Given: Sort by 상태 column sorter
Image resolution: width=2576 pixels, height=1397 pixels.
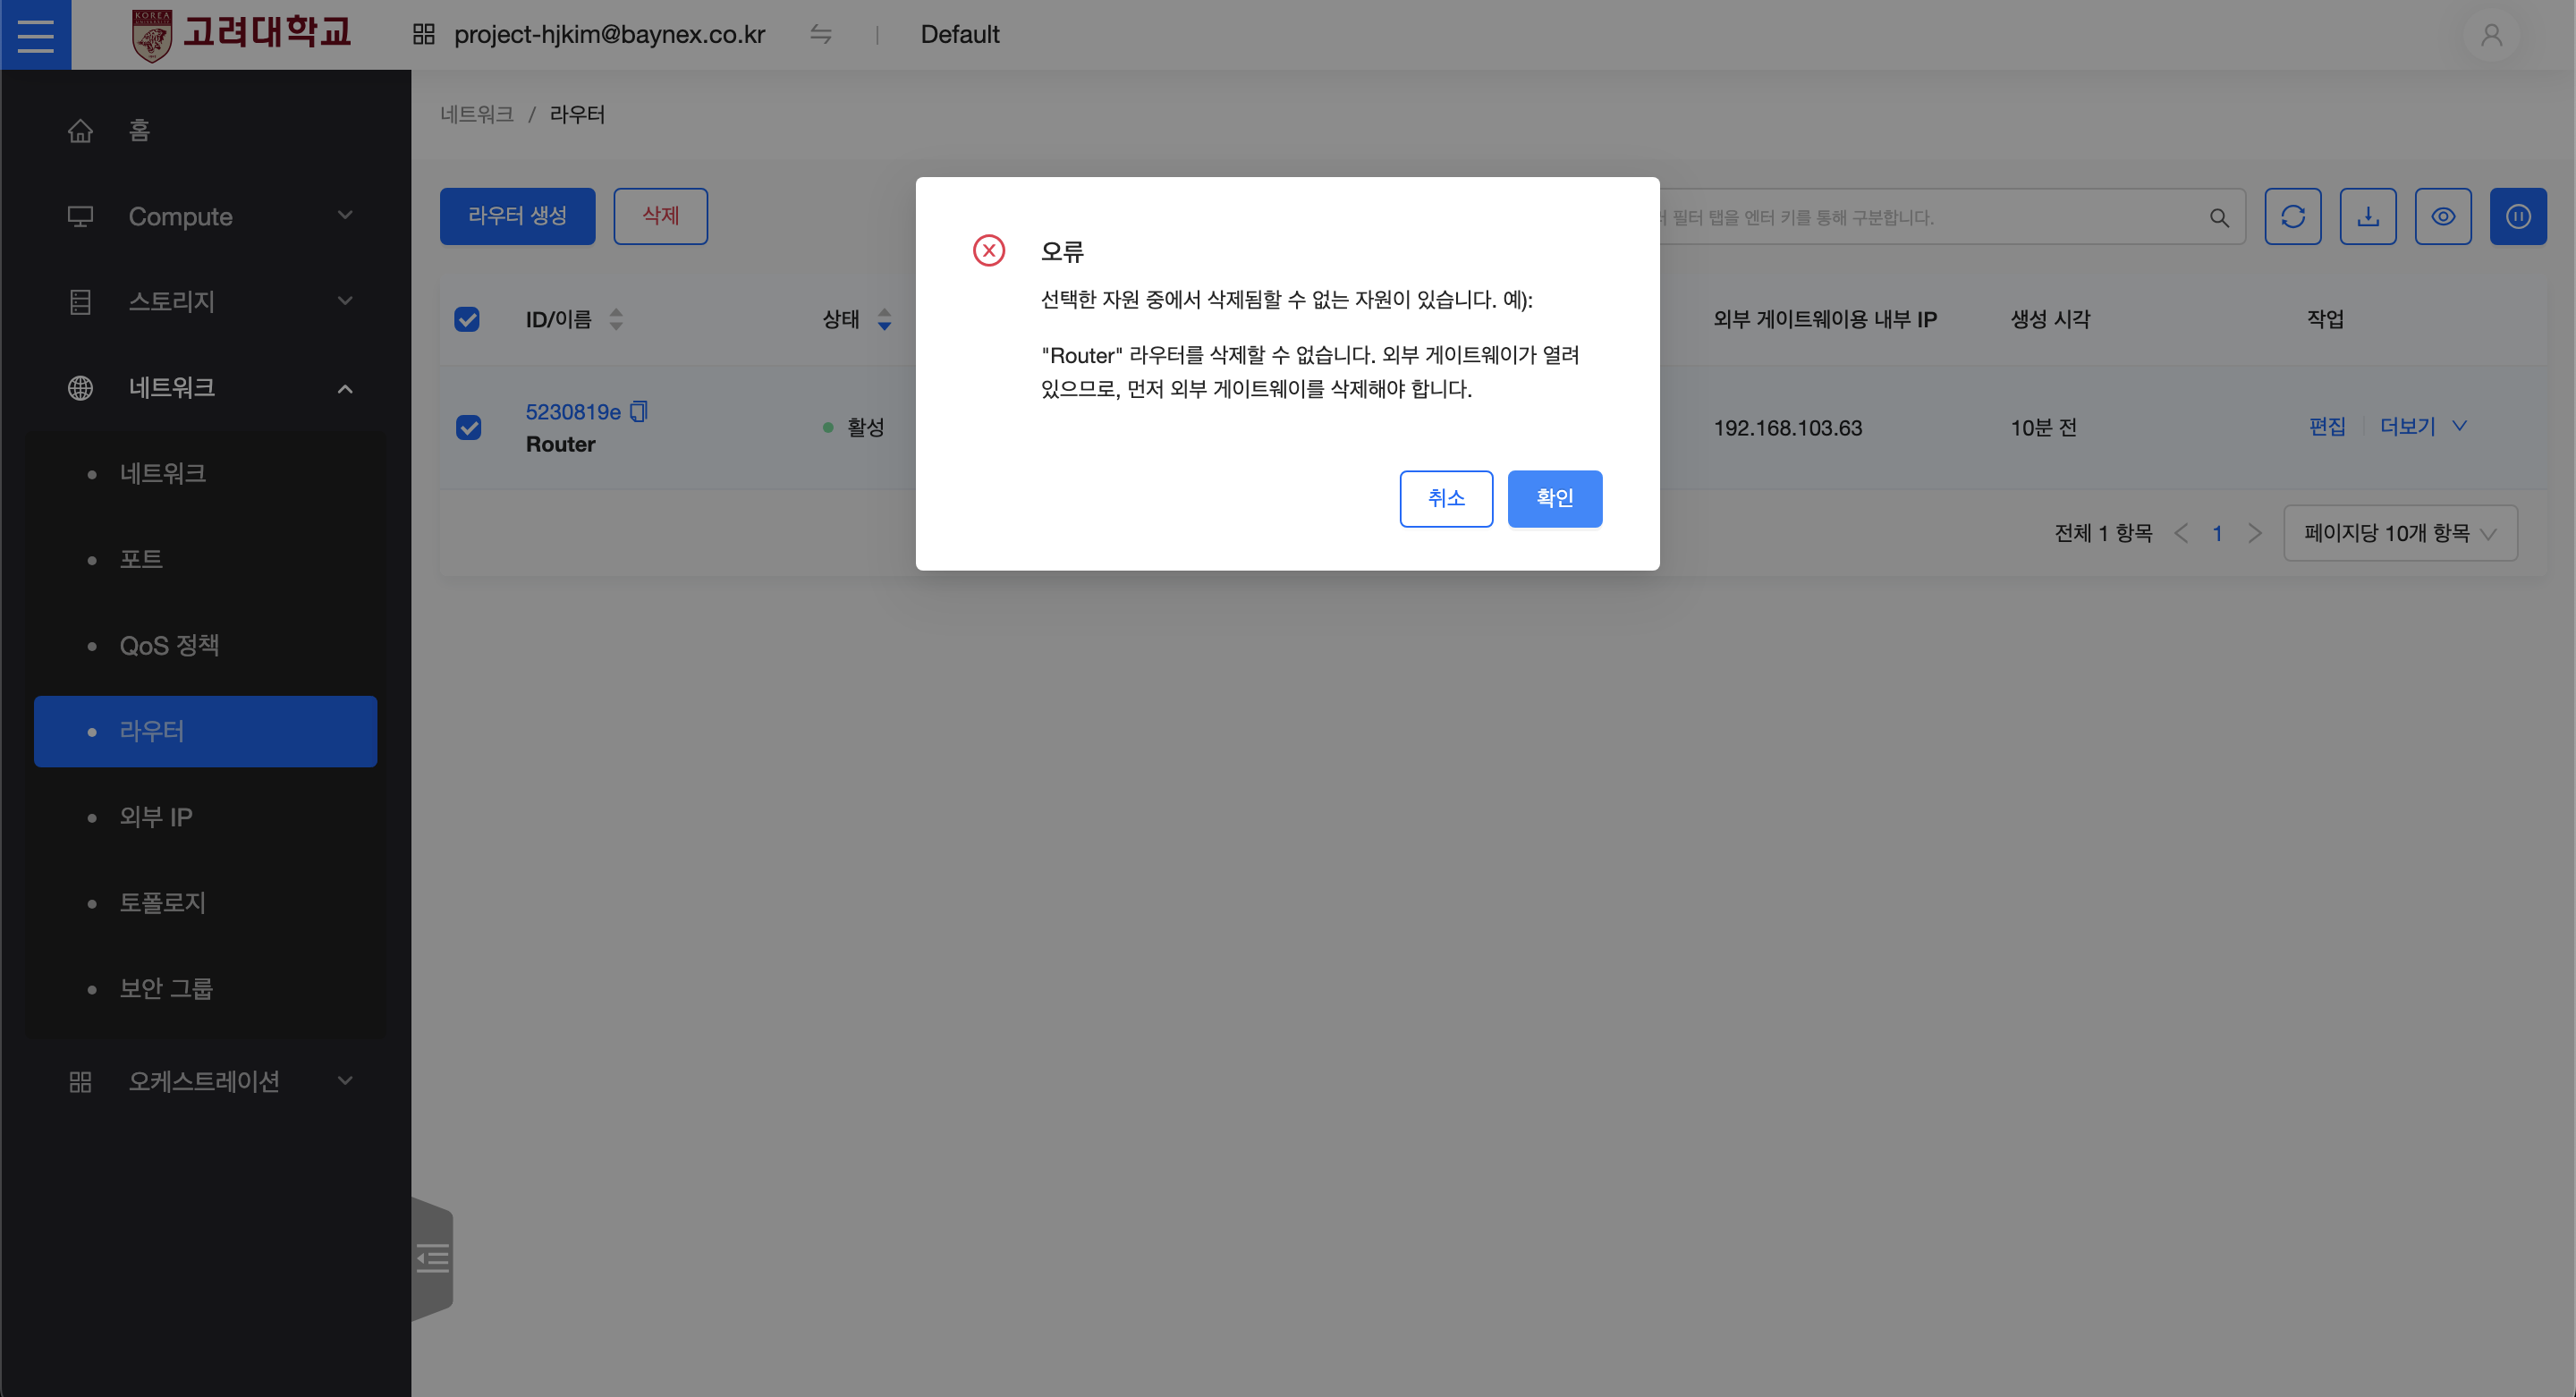Looking at the screenshot, I should click(884, 319).
